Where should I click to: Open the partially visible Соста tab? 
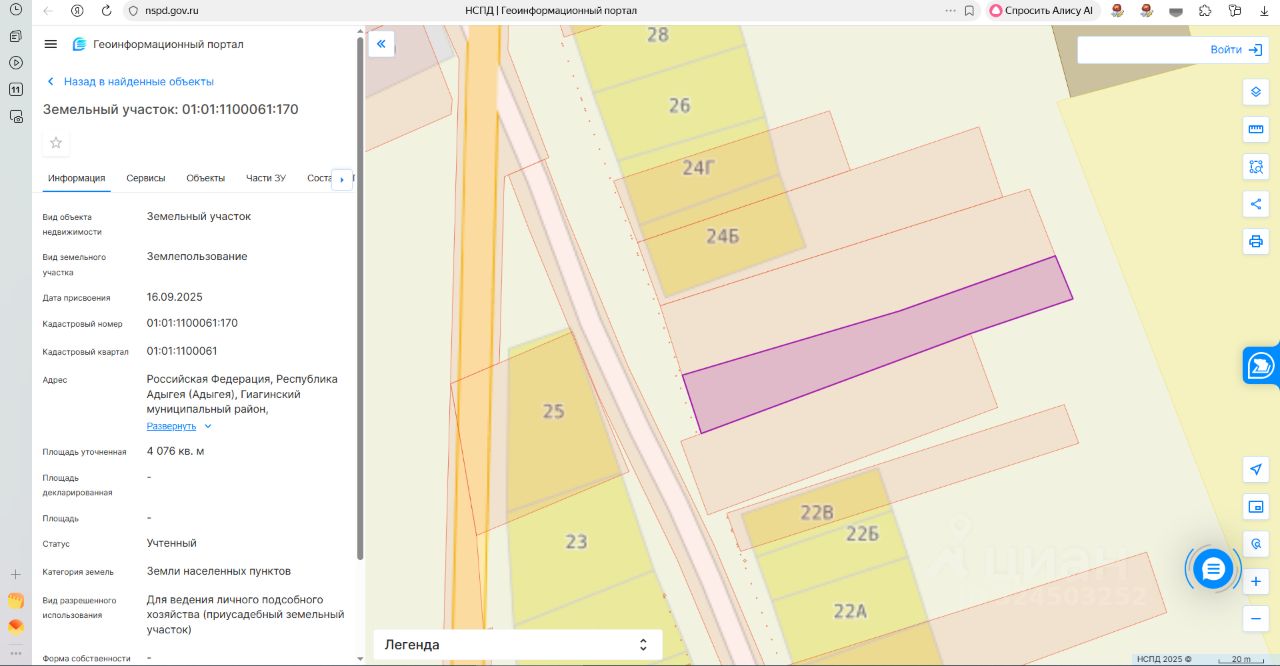[318, 178]
